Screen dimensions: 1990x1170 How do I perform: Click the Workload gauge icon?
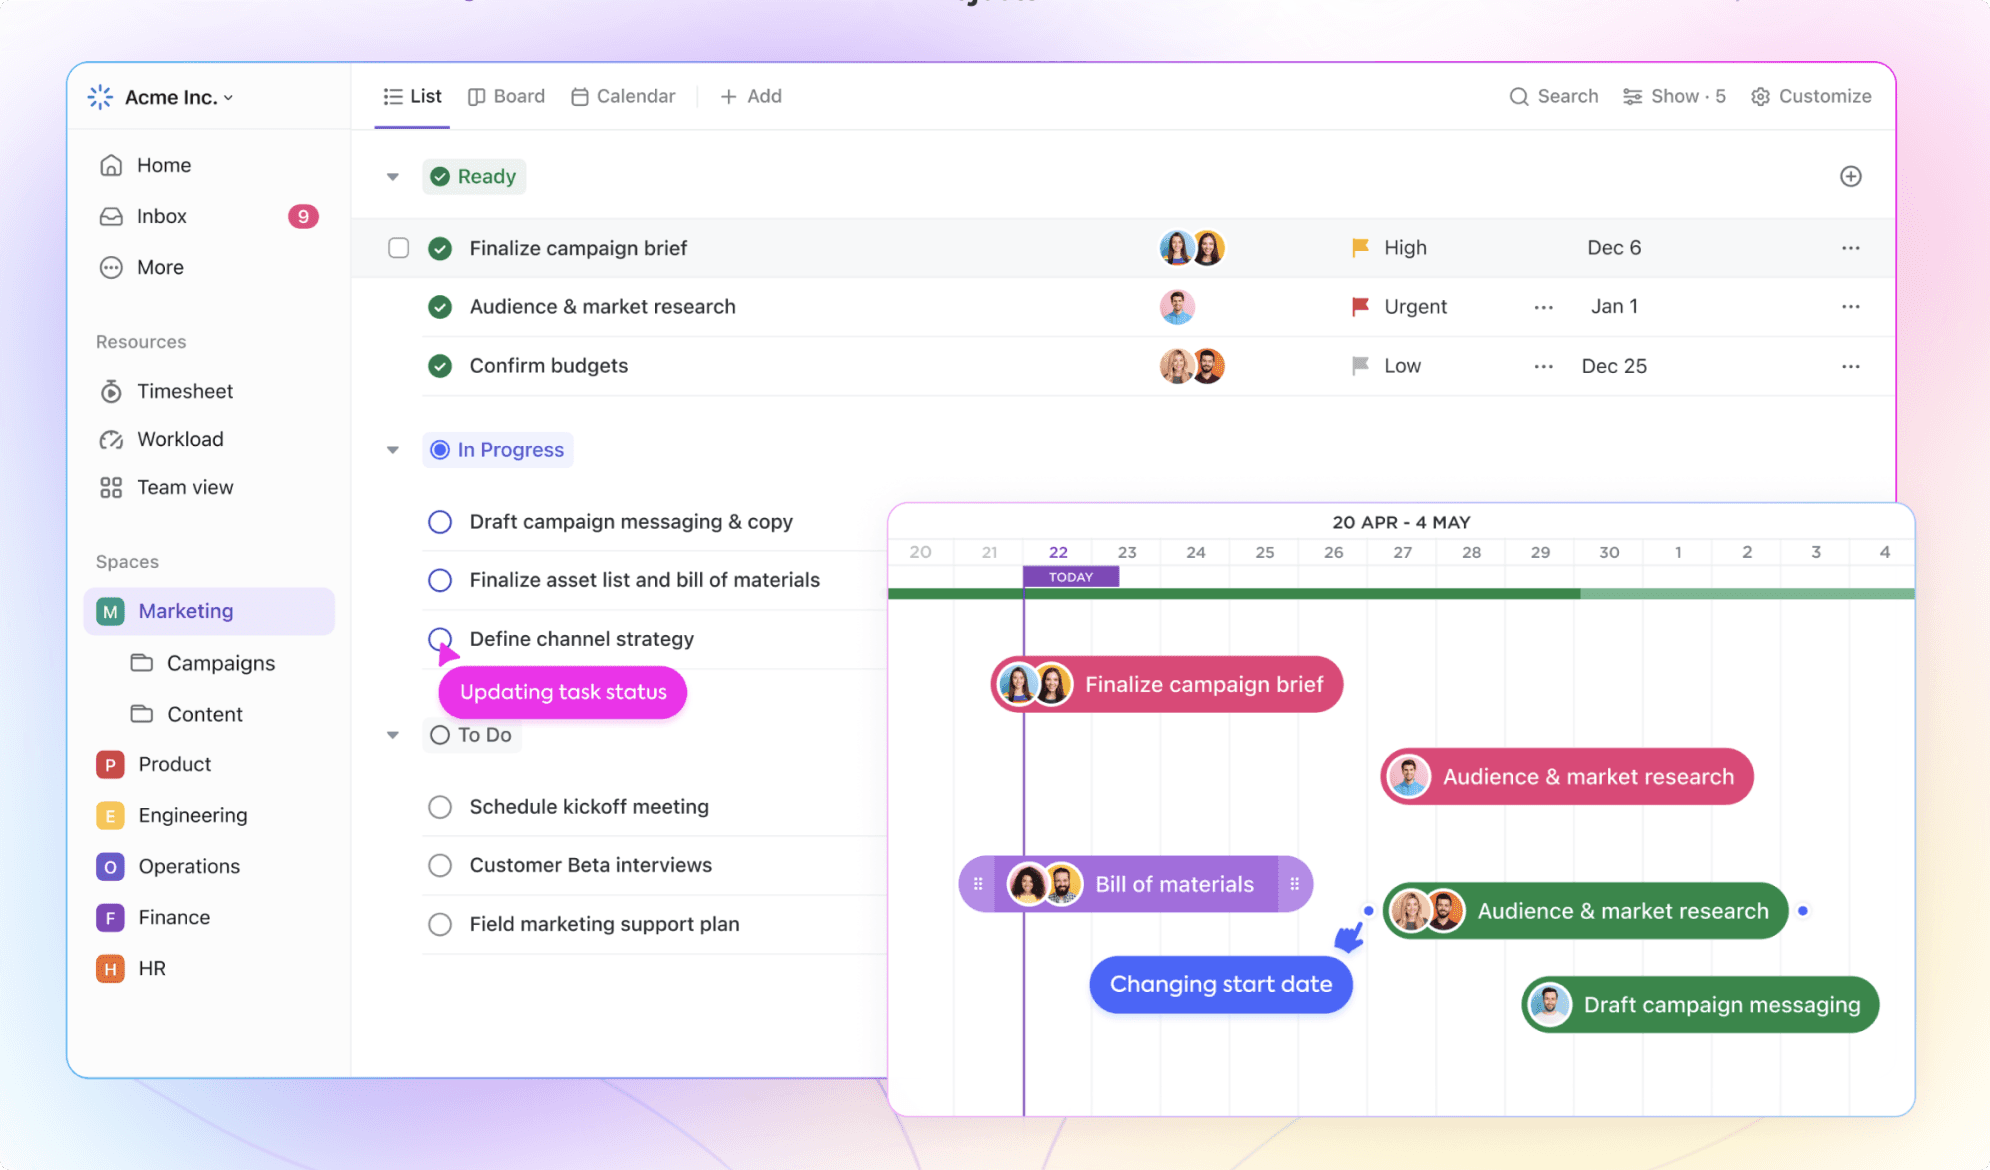[111, 439]
